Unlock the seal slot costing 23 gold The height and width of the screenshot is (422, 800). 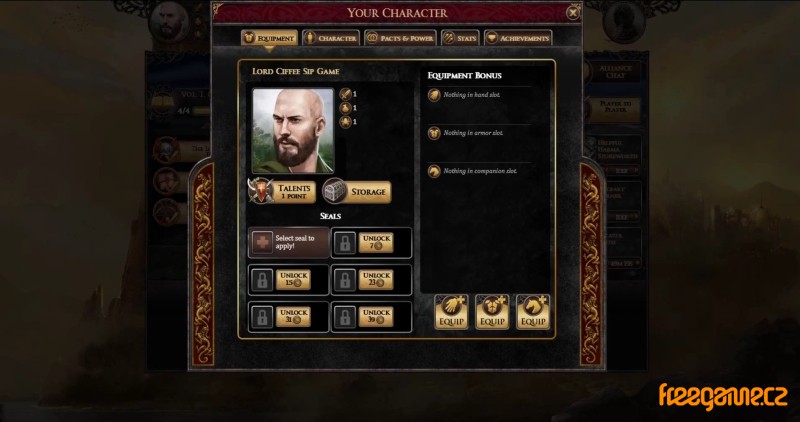tap(376, 280)
